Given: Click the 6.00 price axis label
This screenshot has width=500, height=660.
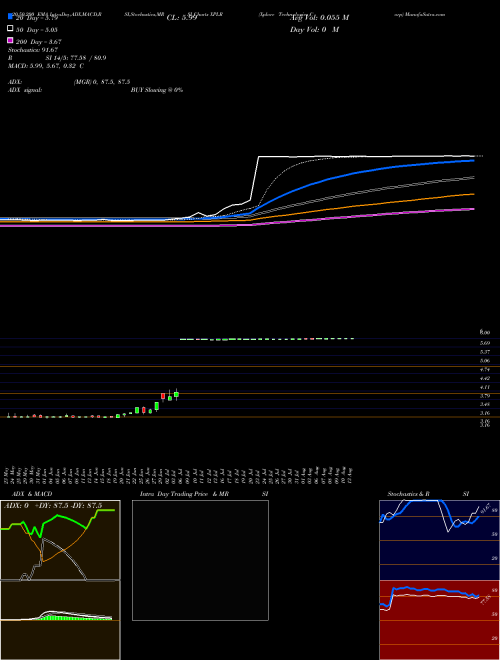Looking at the screenshot, I should (485, 333).
